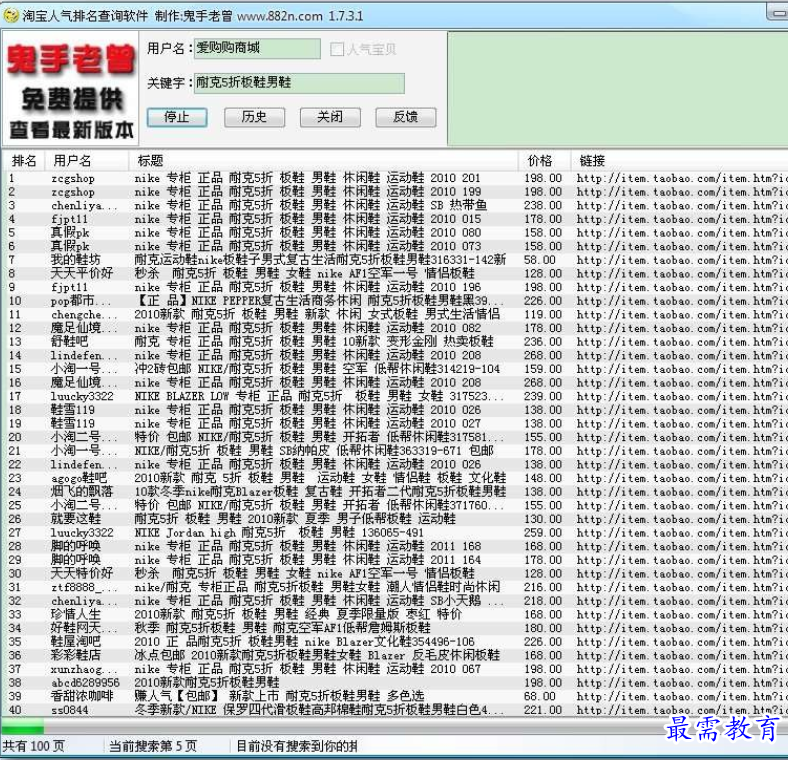Select row with user 珍惜人生
Image resolution: width=788 pixels, height=760 pixels.
(x=394, y=614)
